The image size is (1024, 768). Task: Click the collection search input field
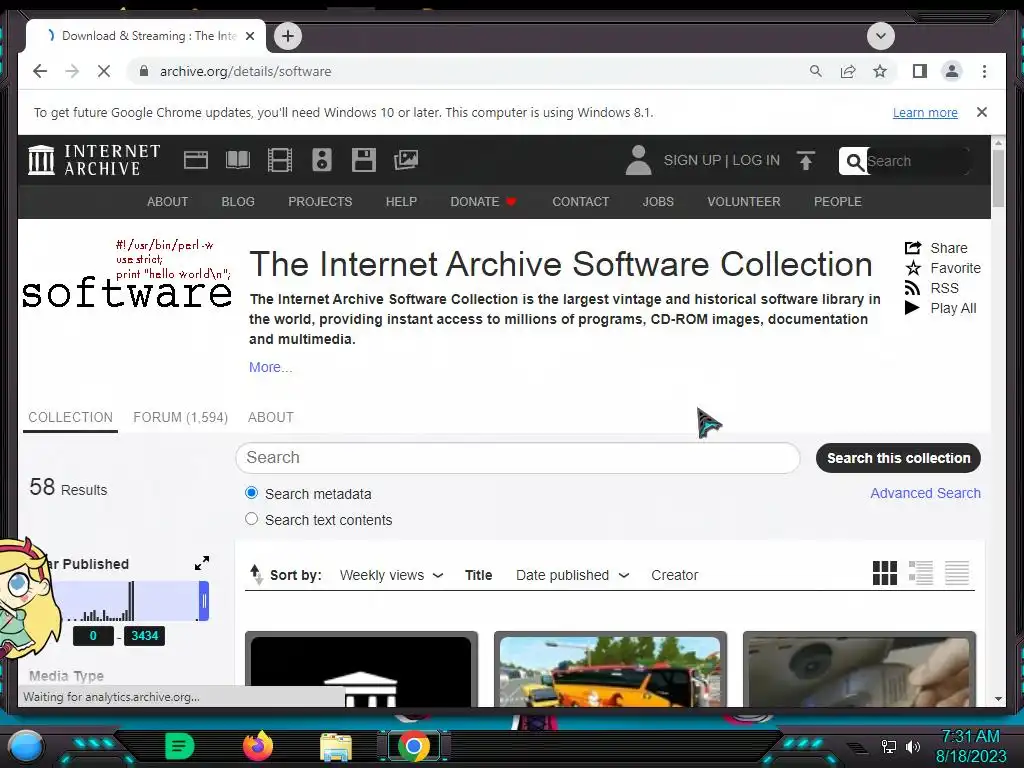click(x=517, y=458)
